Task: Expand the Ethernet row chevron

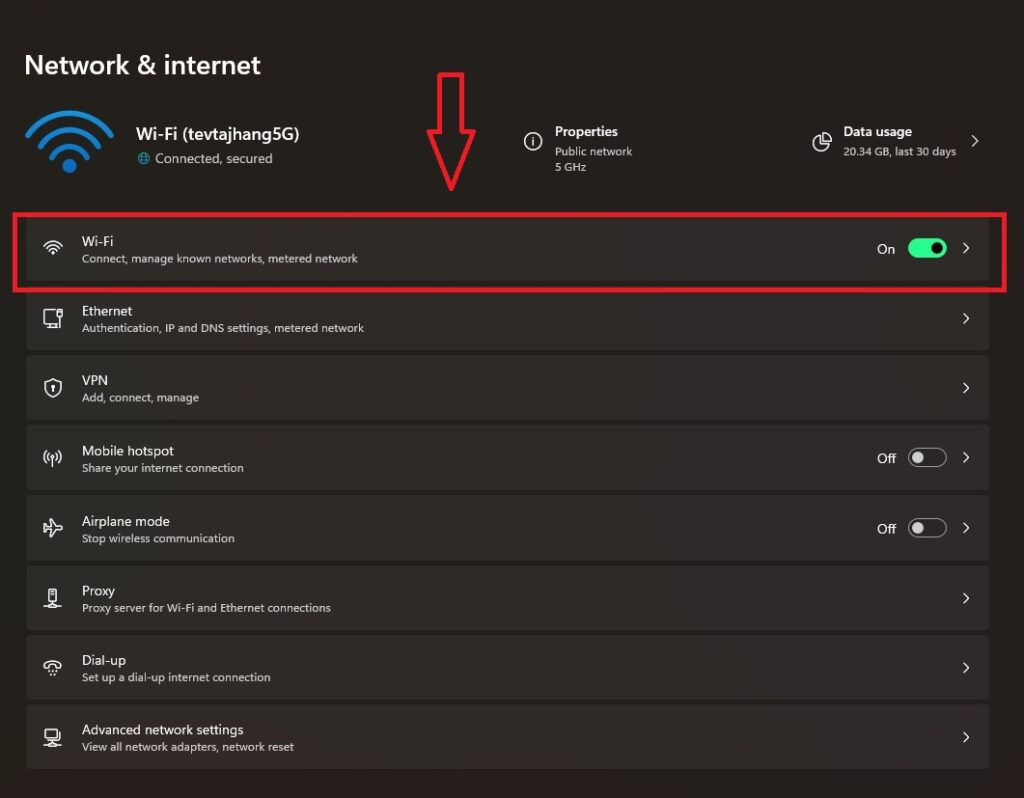Action: click(966, 318)
